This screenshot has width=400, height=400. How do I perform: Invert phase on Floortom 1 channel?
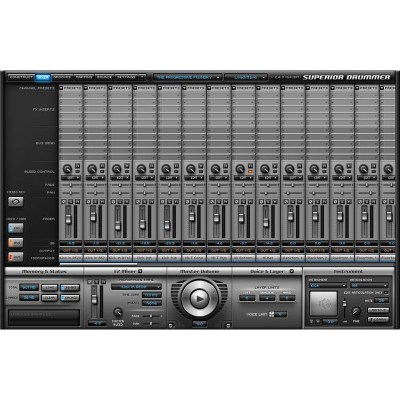tap(360, 202)
